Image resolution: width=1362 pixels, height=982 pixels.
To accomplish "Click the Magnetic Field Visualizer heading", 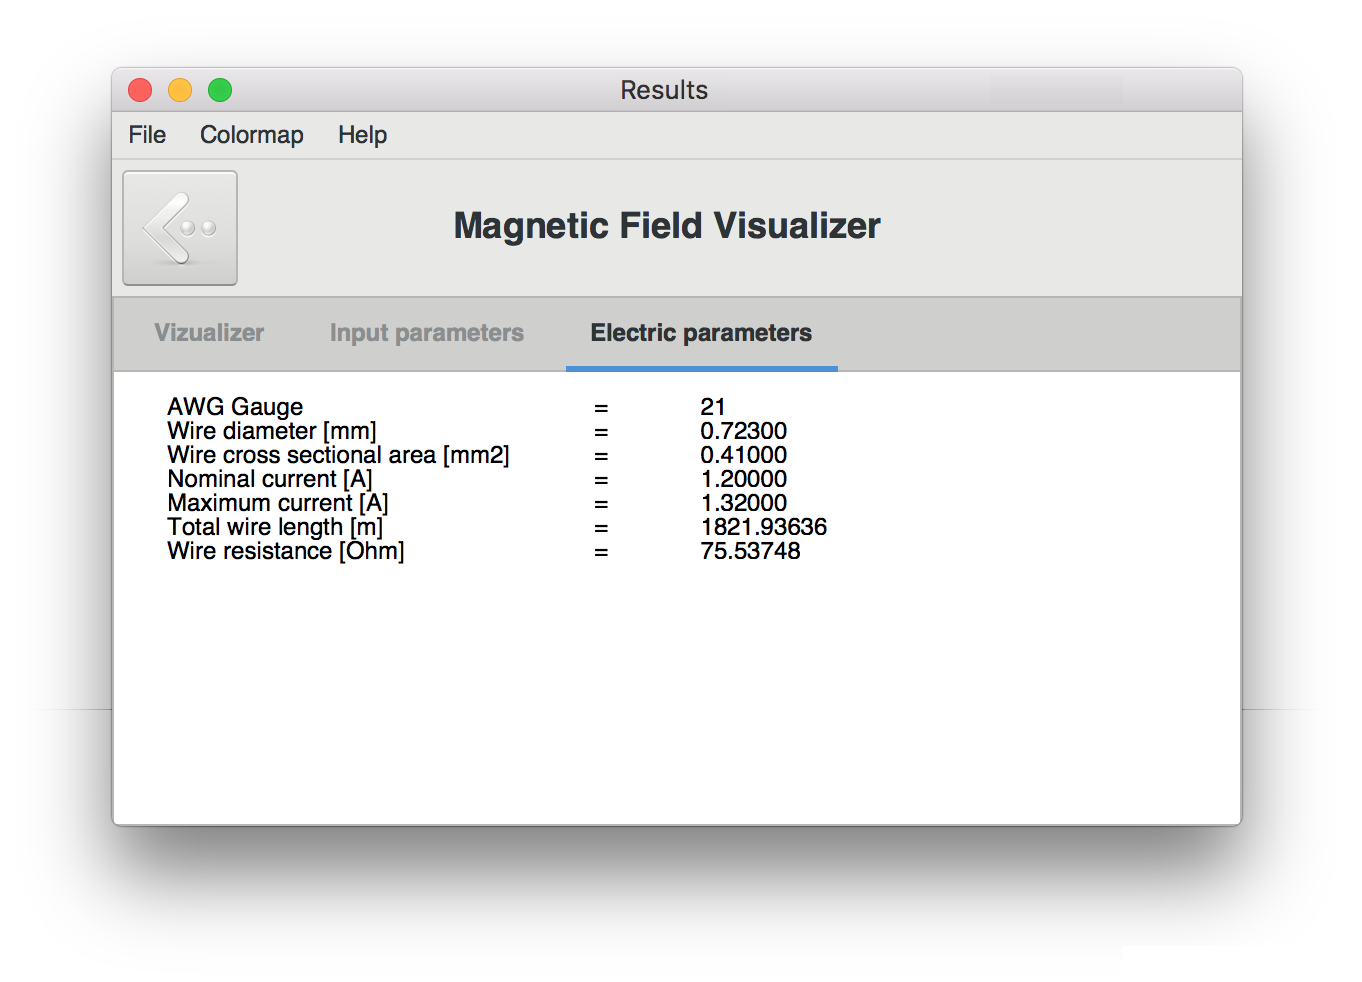I will [x=667, y=226].
